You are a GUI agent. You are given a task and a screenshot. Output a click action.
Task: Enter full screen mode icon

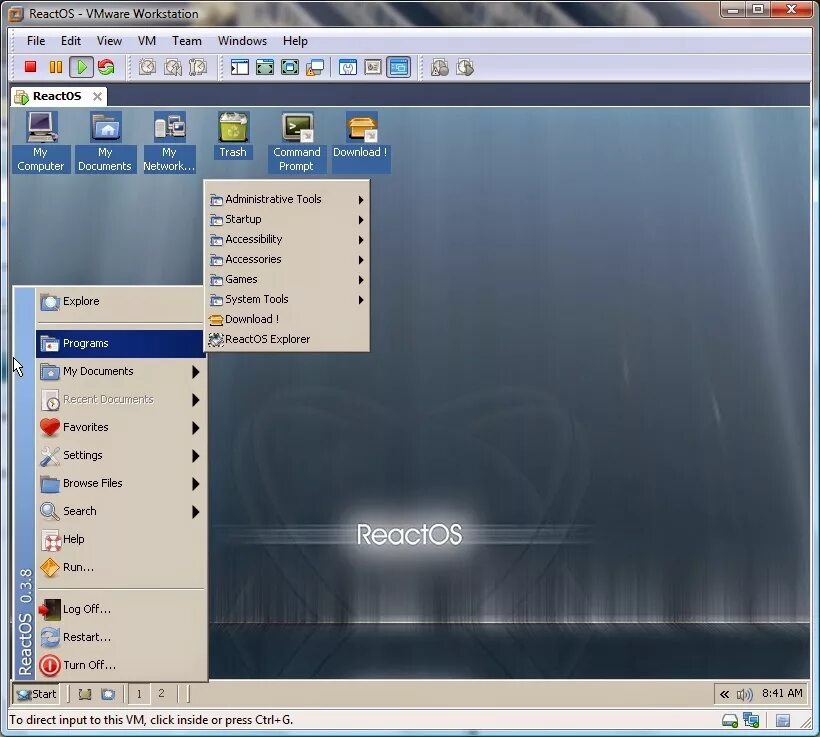pos(290,67)
